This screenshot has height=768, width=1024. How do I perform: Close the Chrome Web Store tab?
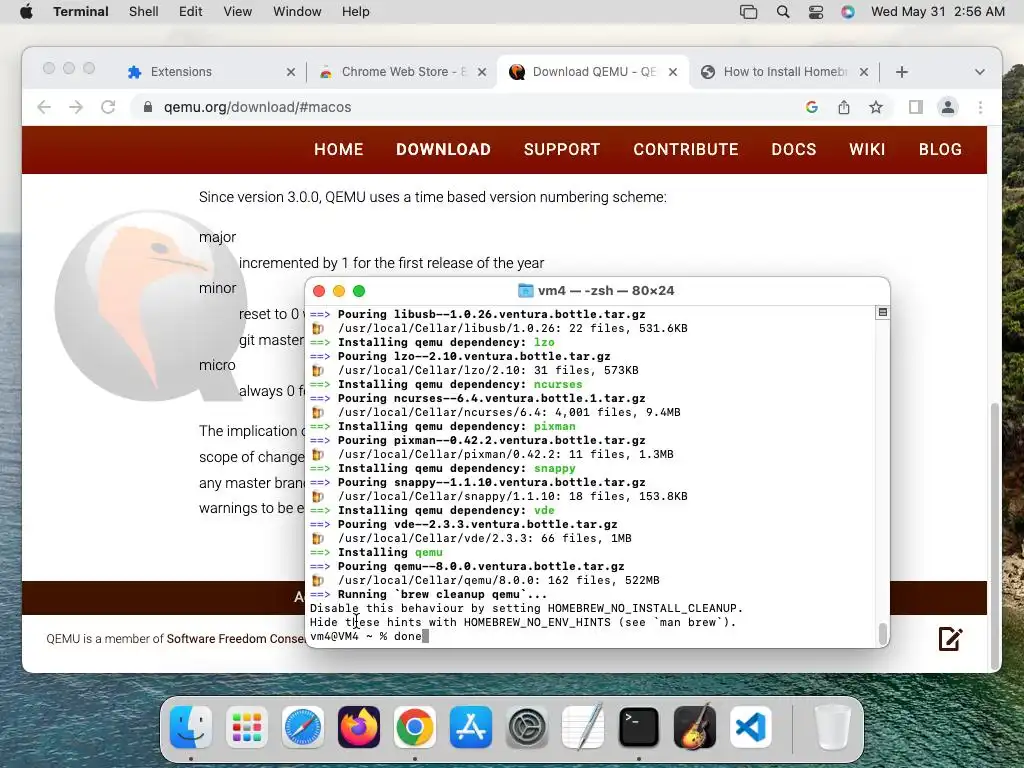[482, 72]
